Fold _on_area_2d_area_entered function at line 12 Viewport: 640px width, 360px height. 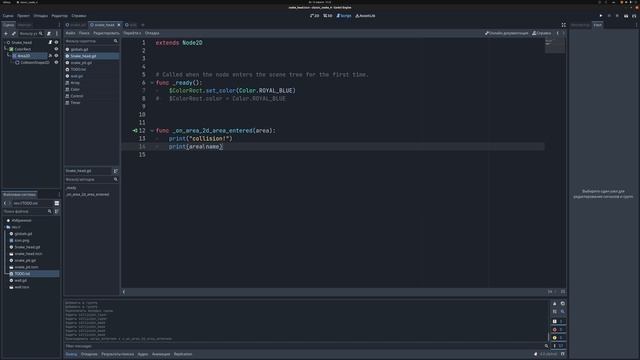tap(152, 131)
